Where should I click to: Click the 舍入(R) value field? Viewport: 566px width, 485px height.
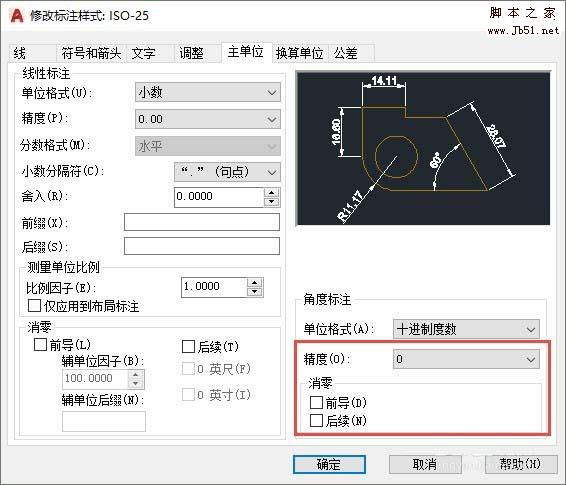[219, 197]
